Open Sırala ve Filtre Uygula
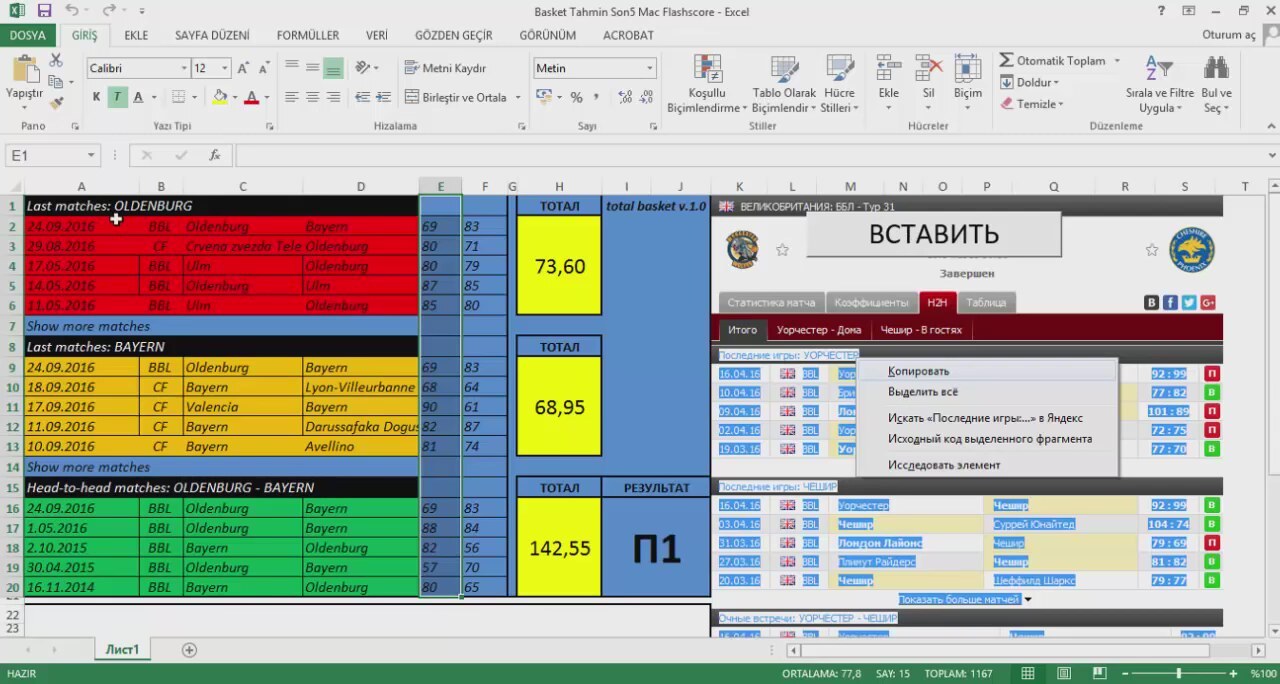Image resolution: width=1280 pixels, height=684 pixels. [1160, 84]
